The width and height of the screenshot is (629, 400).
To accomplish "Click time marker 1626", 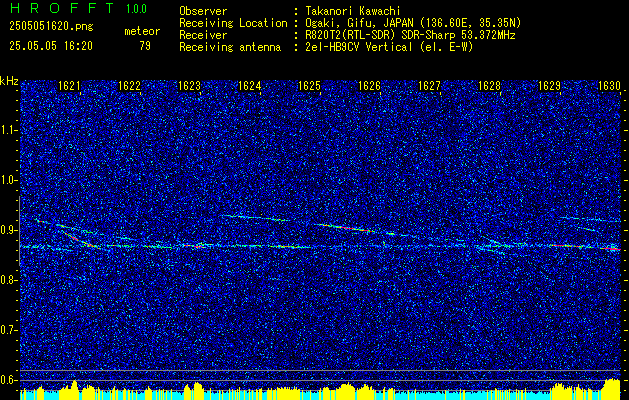I will 369,85.
